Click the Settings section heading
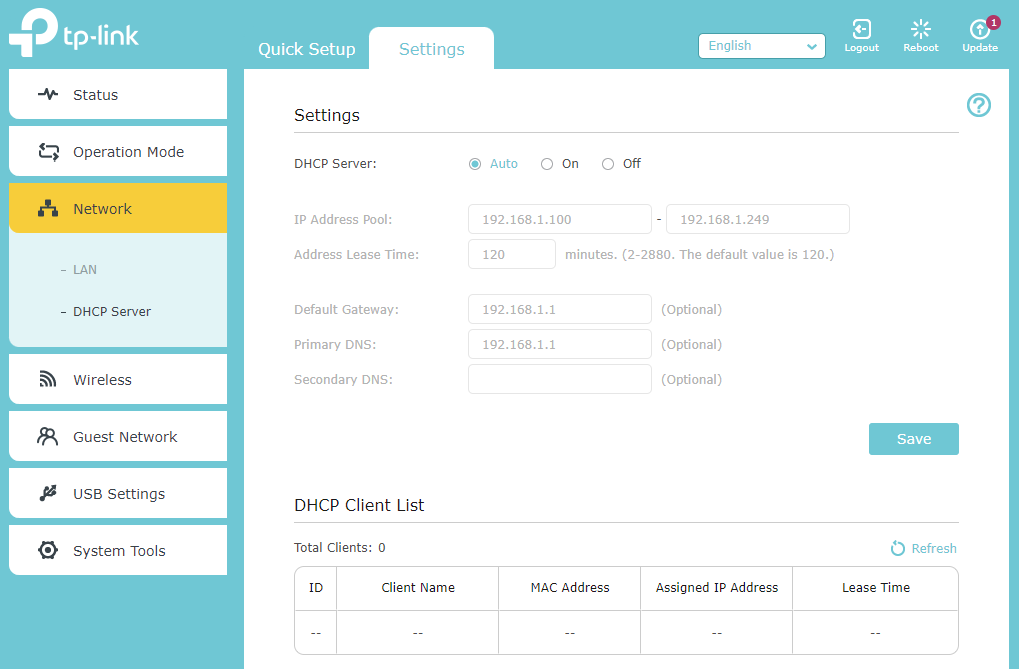 (327, 115)
